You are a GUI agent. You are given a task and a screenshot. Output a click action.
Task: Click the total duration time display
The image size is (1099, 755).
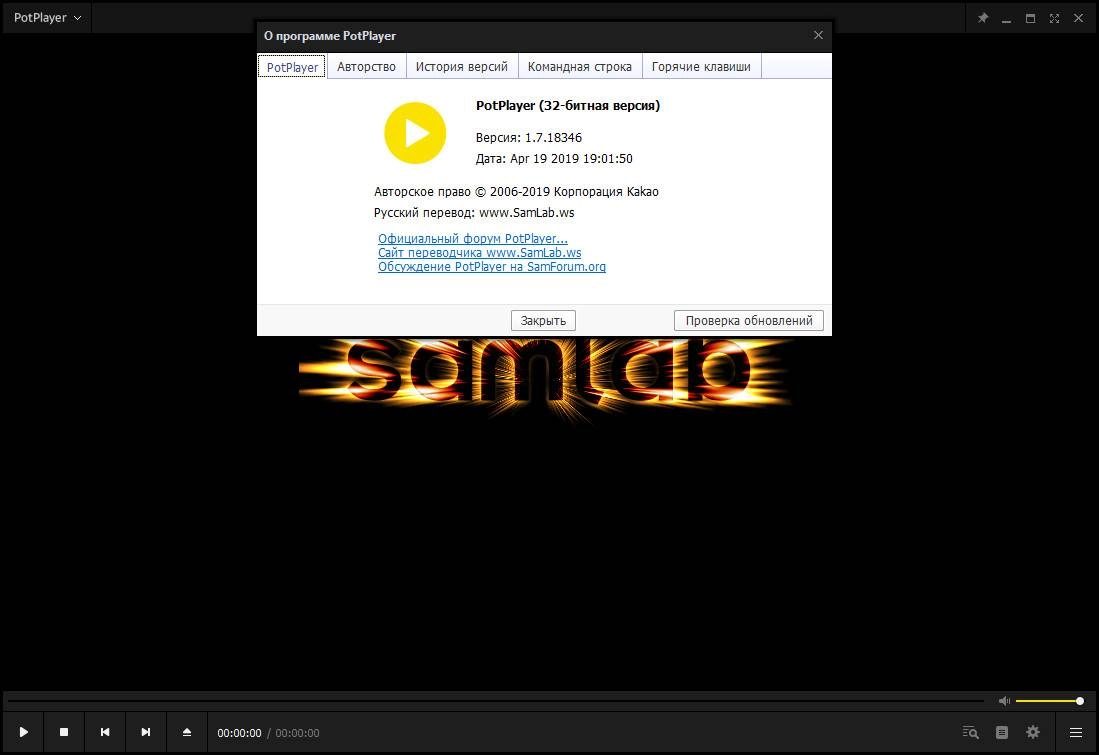coord(297,733)
